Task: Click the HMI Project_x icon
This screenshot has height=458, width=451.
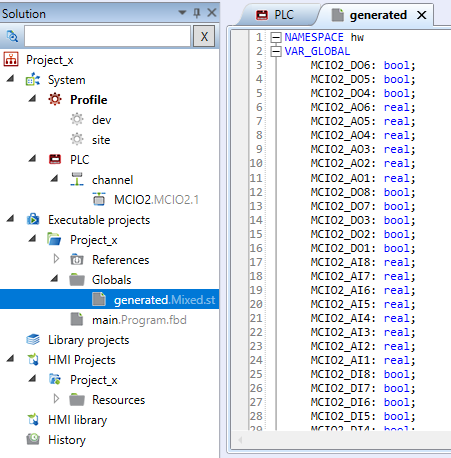Action: pyautogui.click(x=55, y=379)
